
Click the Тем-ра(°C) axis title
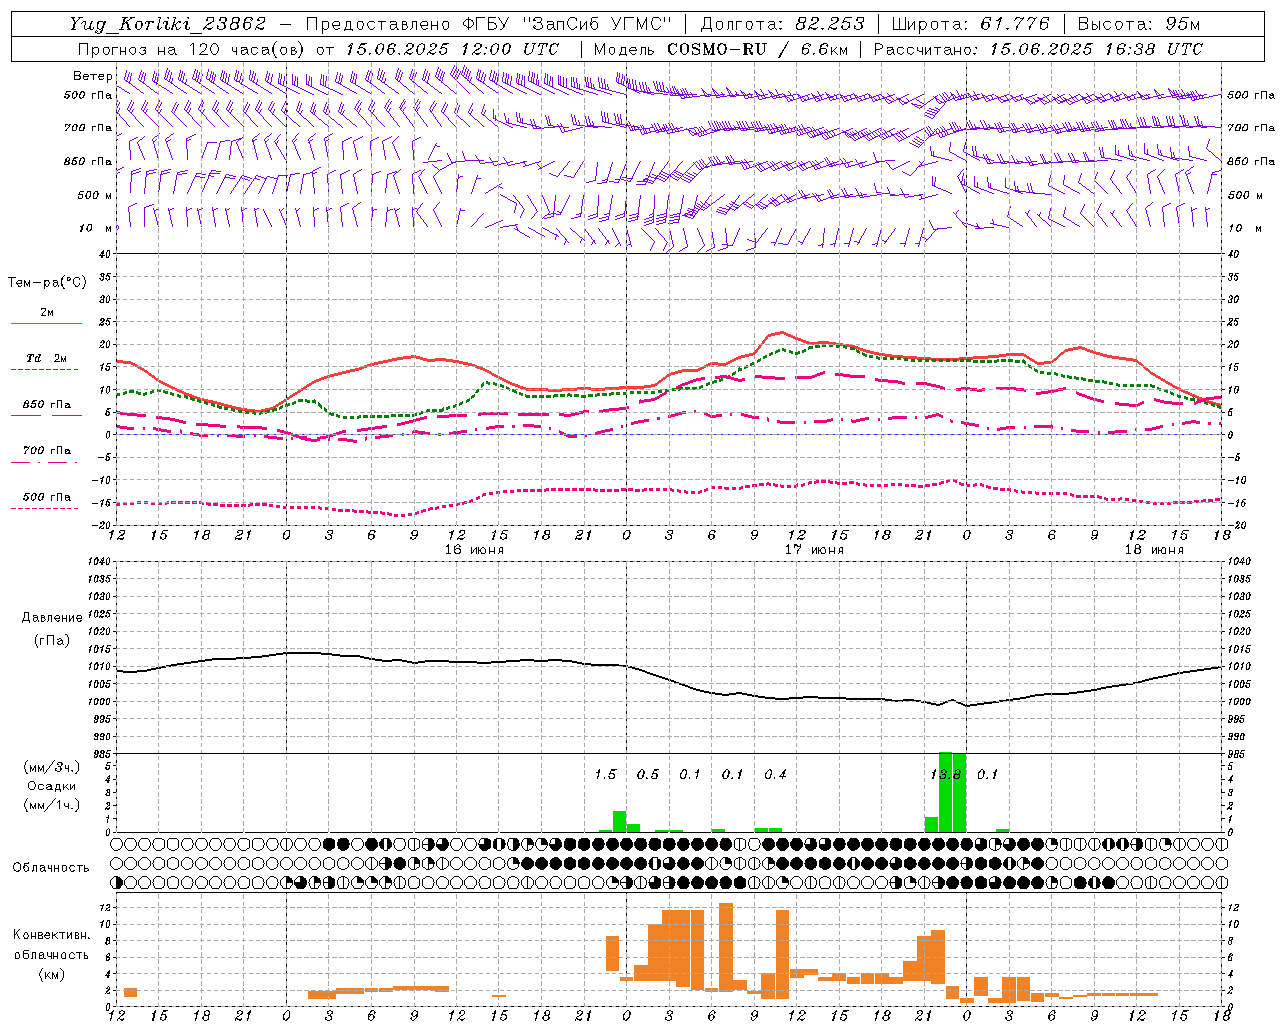(47, 283)
